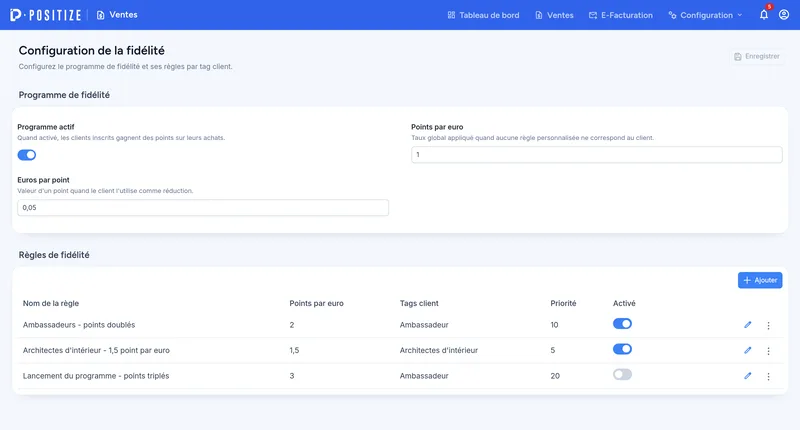
Task: Select Lancement du programme - points triplés
Action: pos(96,376)
